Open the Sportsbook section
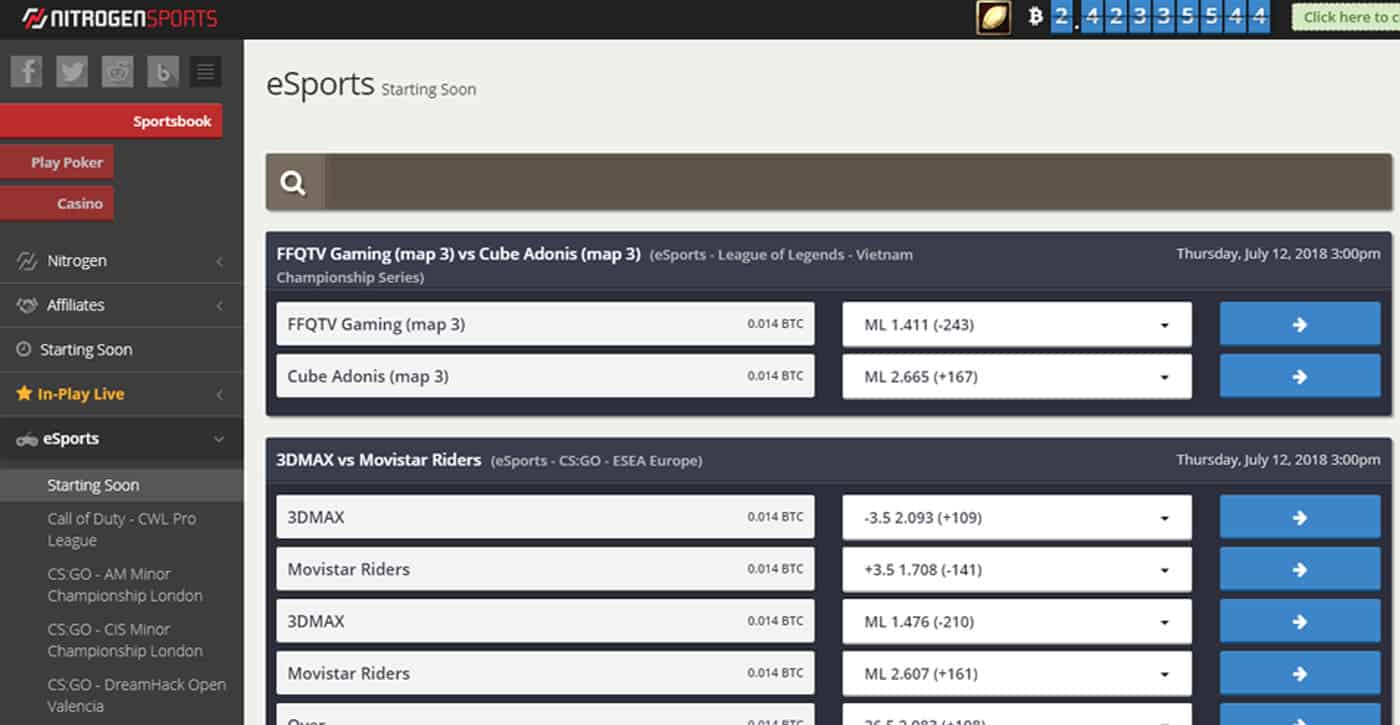 (x=111, y=121)
